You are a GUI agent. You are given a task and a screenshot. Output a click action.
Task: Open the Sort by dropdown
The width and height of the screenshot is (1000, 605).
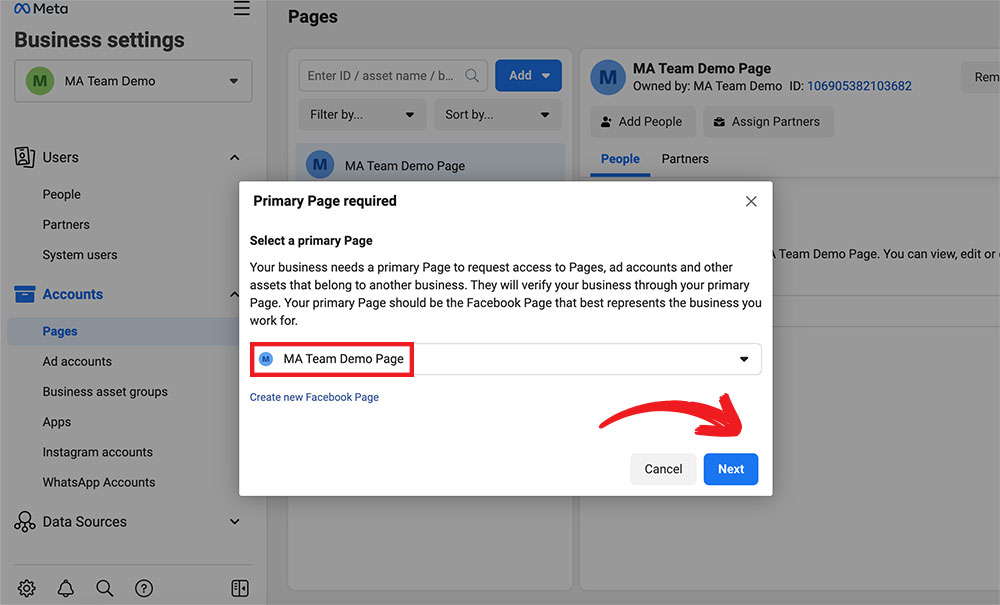click(x=497, y=115)
